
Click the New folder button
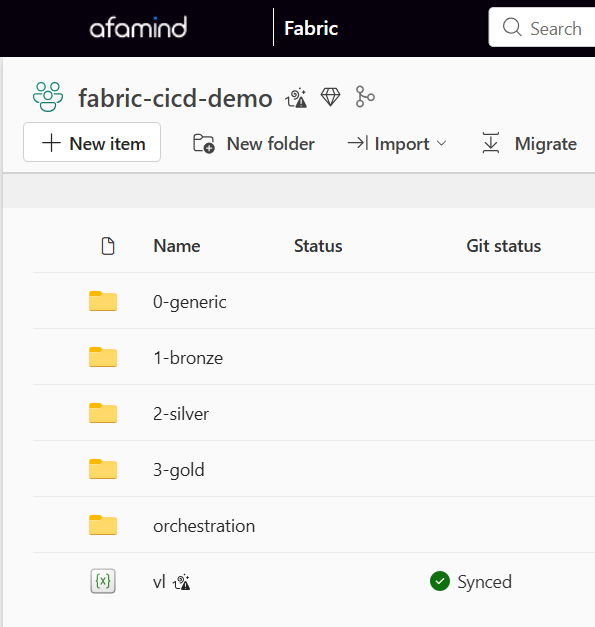coord(254,144)
